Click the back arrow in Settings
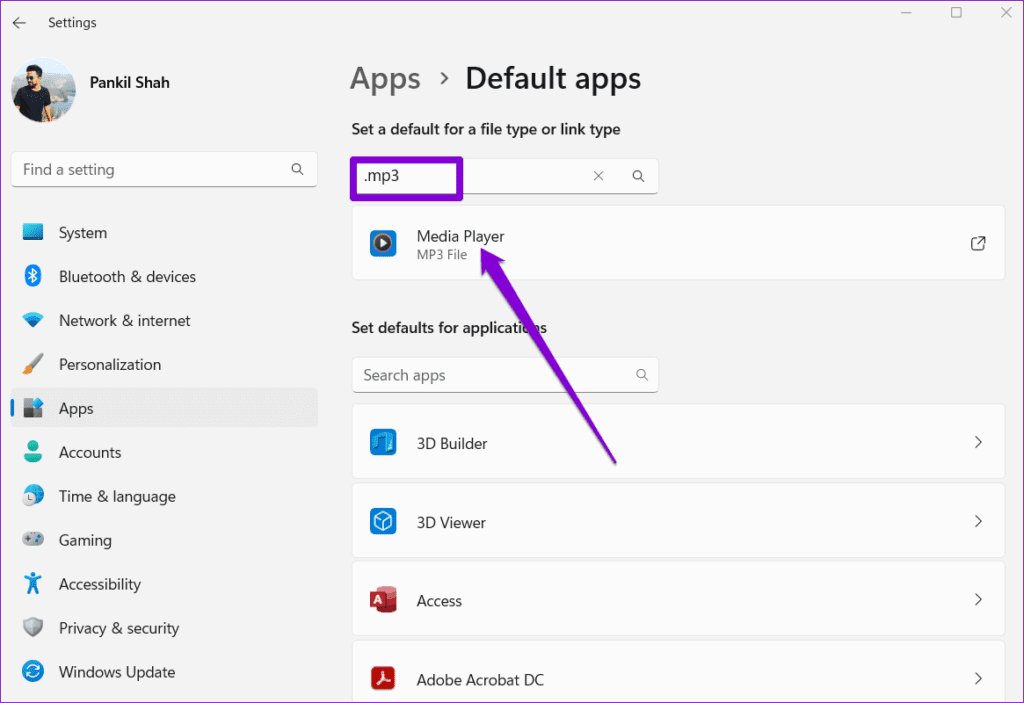This screenshot has width=1024, height=703. tap(19, 22)
